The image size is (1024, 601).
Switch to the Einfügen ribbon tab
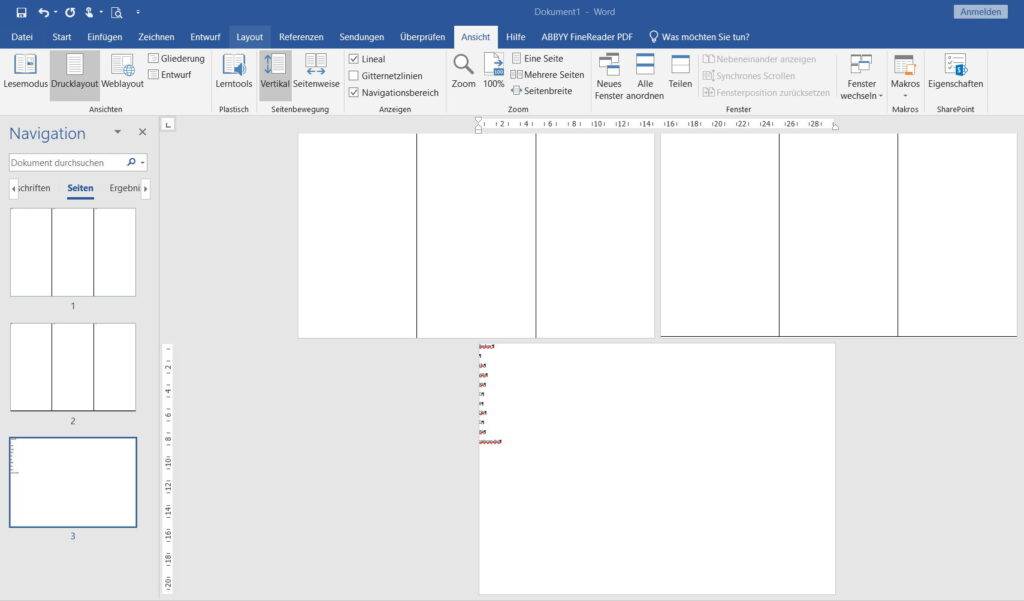[x=104, y=37]
